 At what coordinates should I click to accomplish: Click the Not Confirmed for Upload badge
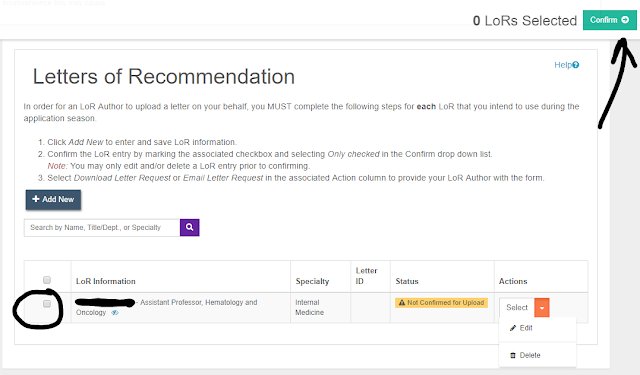(441, 303)
